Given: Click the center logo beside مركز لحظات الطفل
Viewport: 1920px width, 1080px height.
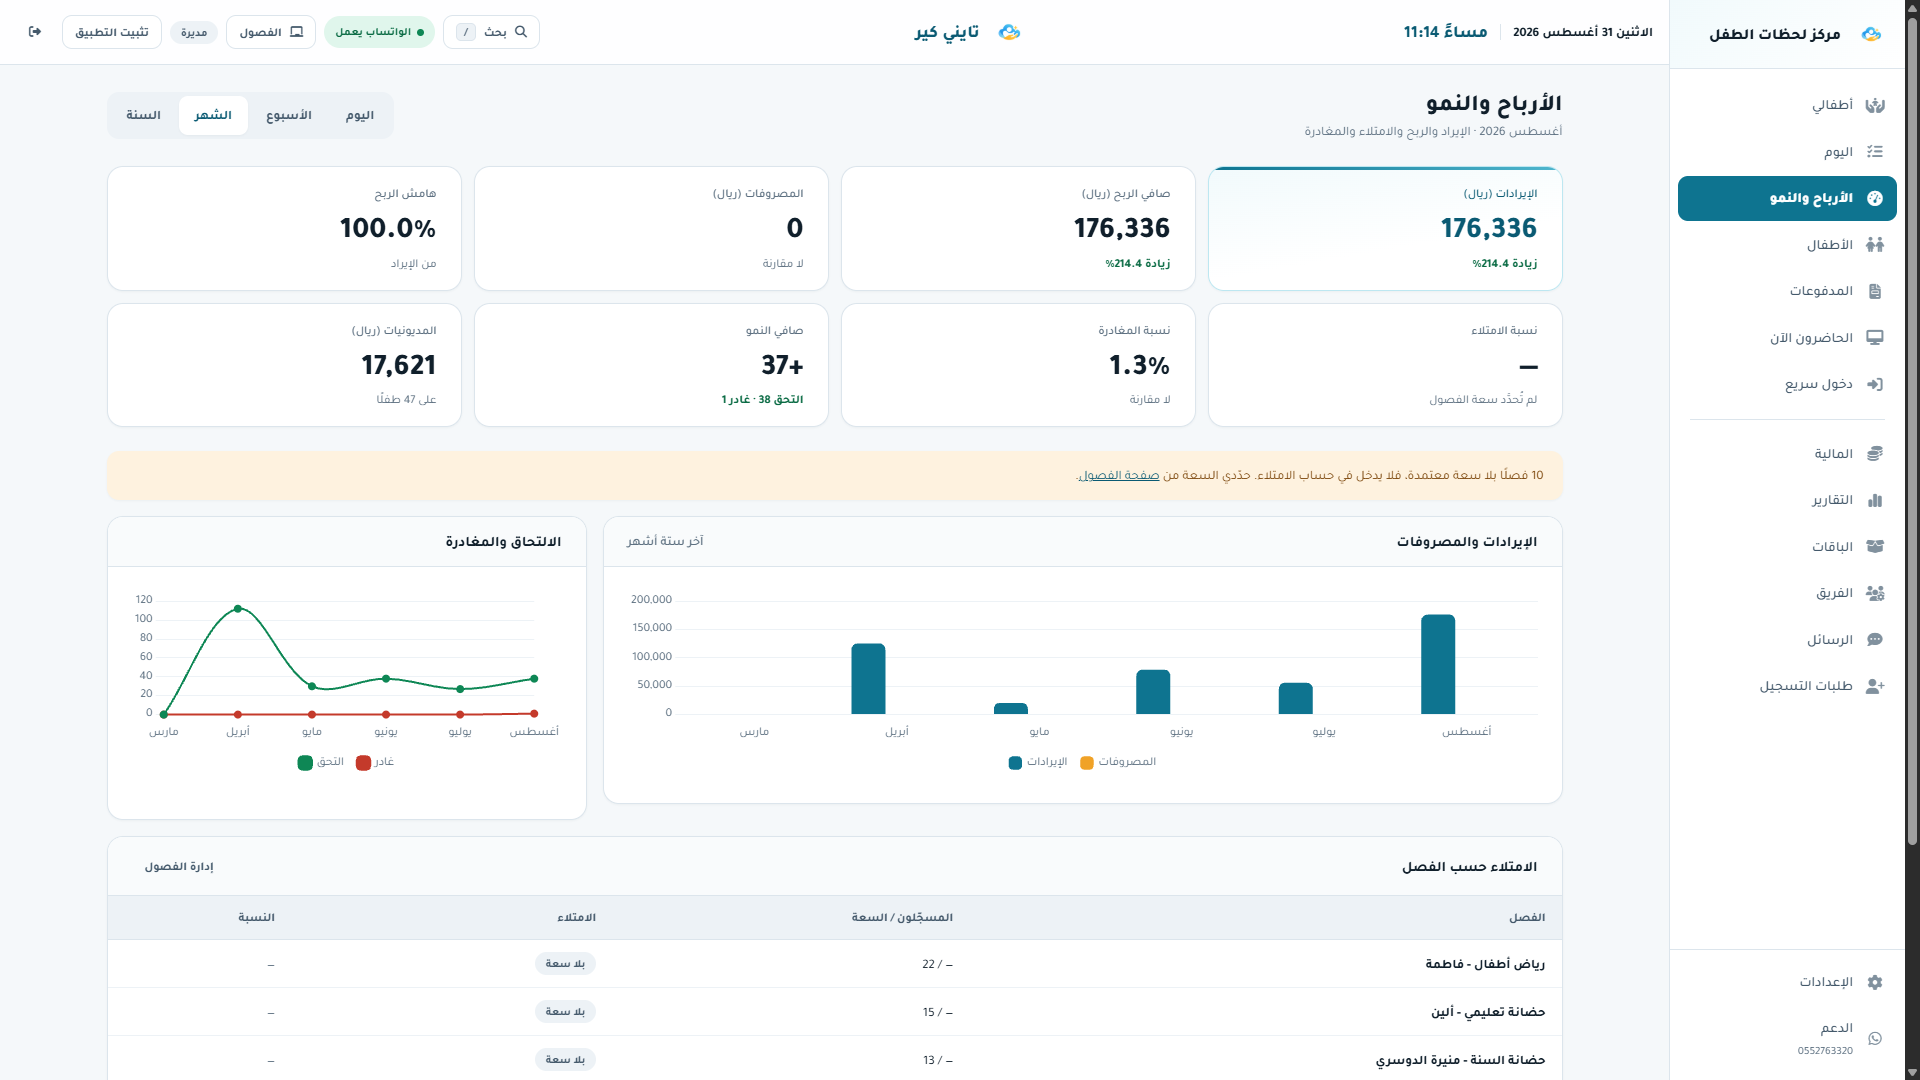Looking at the screenshot, I should click(1871, 34).
